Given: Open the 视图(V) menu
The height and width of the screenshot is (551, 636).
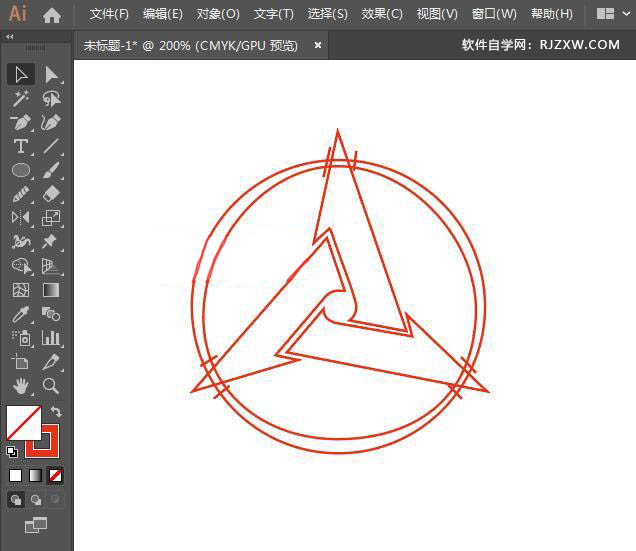Looking at the screenshot, I should point(437,14).
